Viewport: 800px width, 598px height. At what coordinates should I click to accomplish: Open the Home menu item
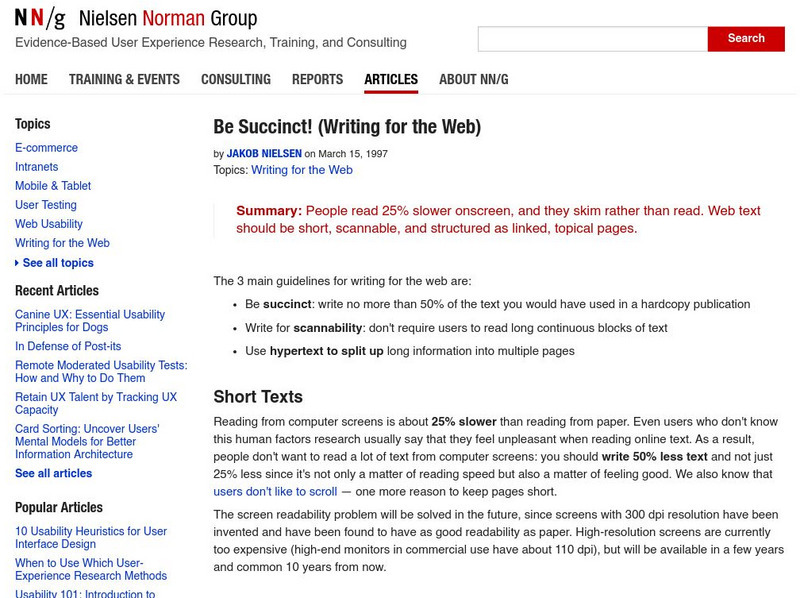pyautogui.click(x=31, y=79)
